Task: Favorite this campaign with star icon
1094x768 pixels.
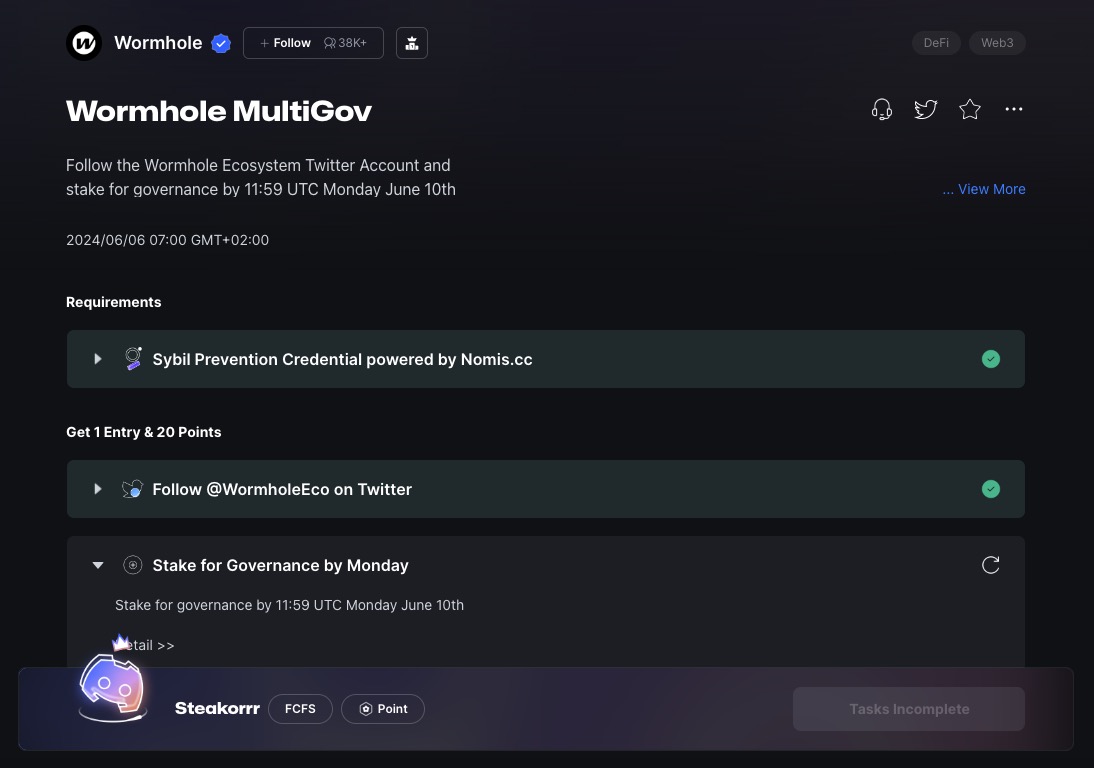Action: point(970,109)
